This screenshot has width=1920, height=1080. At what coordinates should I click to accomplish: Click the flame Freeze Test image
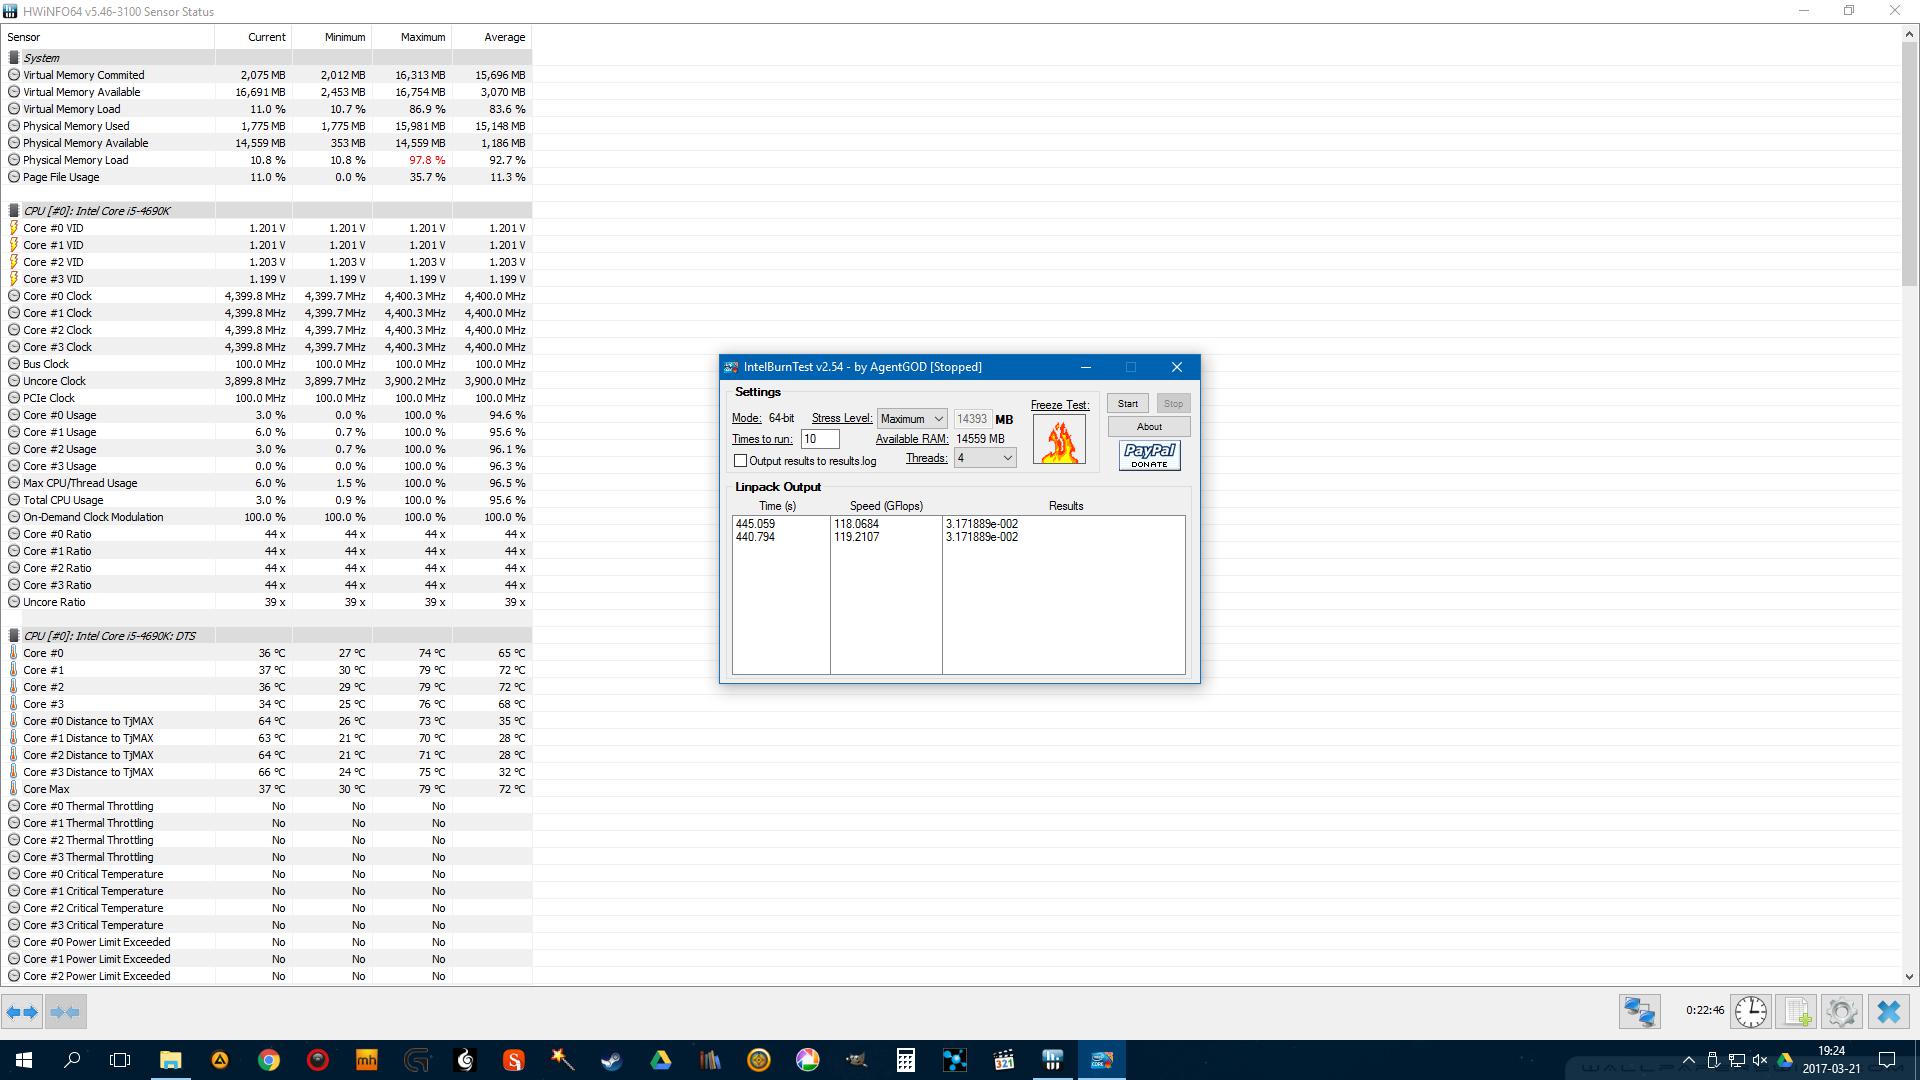[1059, 440]
